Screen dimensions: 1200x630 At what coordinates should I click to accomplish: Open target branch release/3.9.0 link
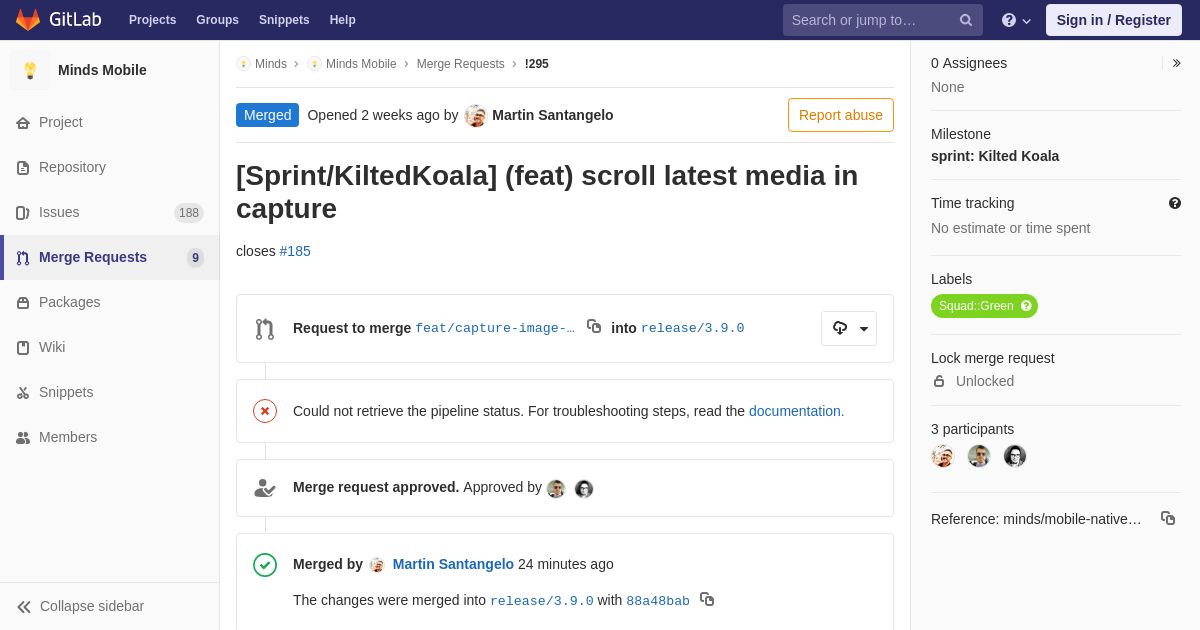click(692, 328)
